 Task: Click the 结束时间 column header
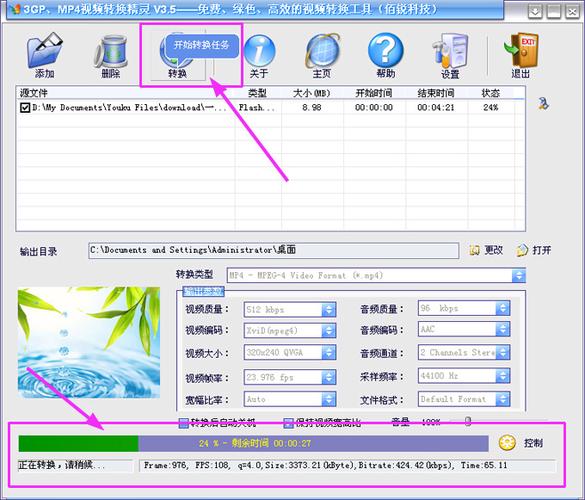pyautogui.click(x=437, y=93)
